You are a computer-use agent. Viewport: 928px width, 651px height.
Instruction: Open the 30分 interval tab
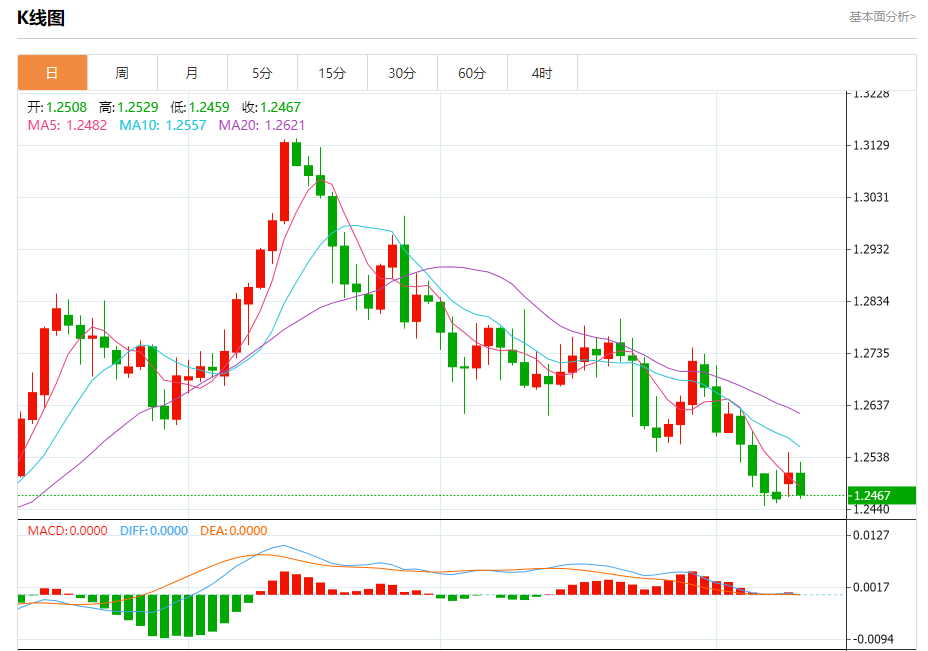tap(402, 73)
